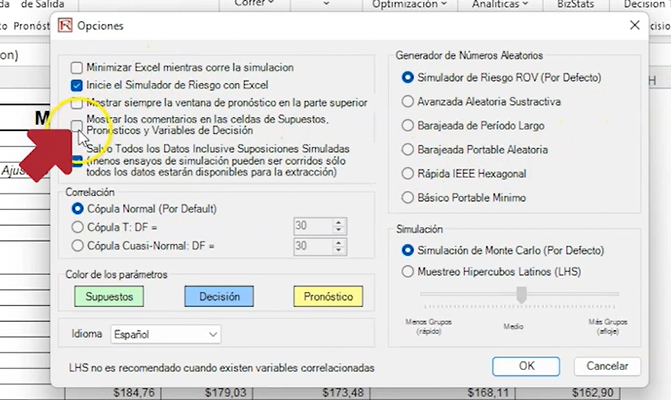Viewport: 671px width, 400px height.
Task: Enable Minimizar Excel mientras corre la simulacion checkbox
Action: pos(77,68)
